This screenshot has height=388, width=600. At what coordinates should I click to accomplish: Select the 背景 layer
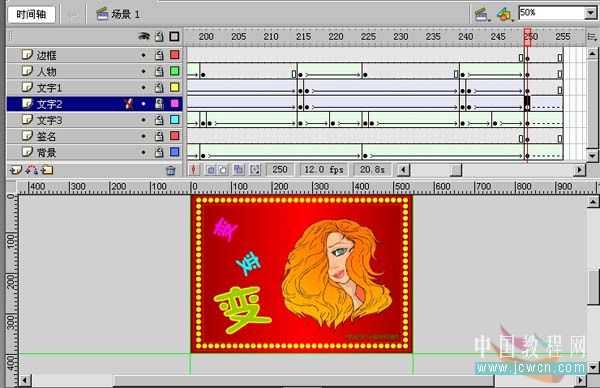tap(94, 152)
